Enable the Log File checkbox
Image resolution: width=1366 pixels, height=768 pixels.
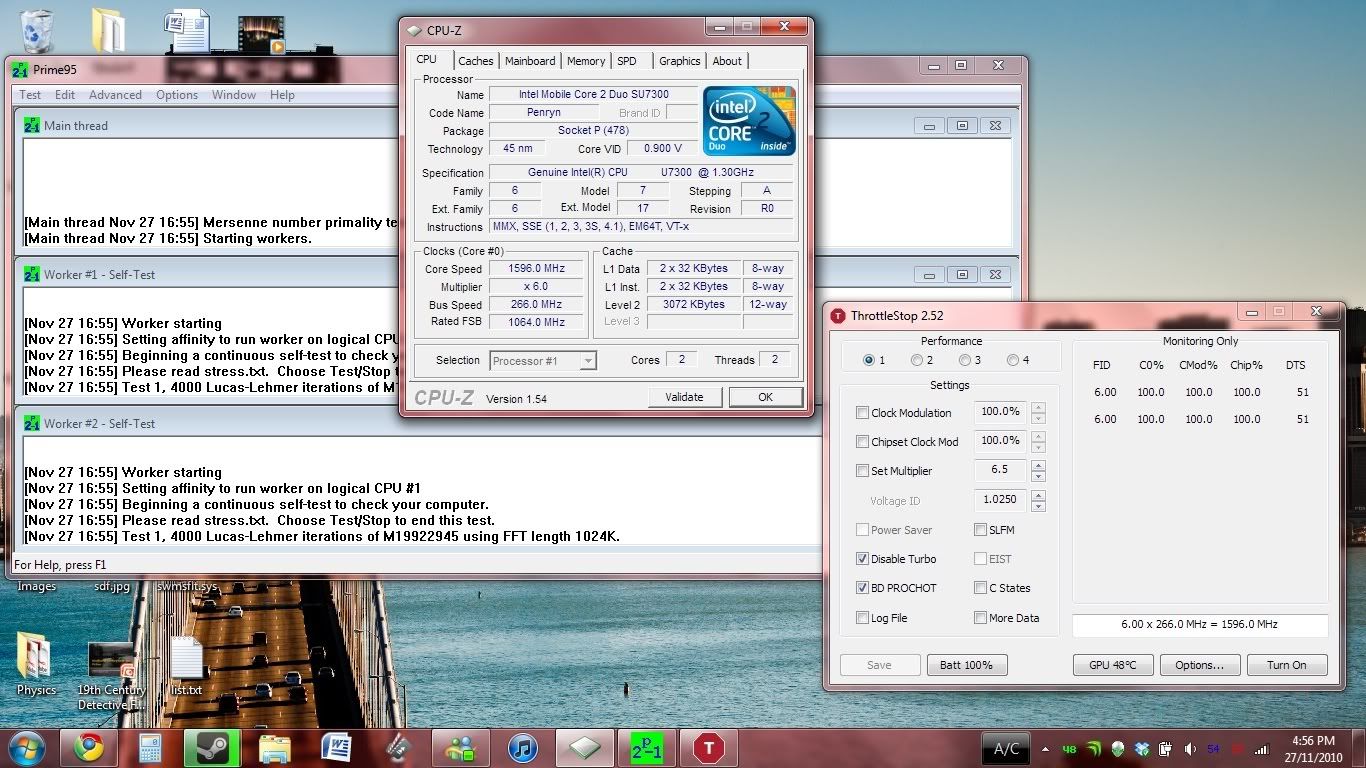pyautogui.click(x=862, y=617)
